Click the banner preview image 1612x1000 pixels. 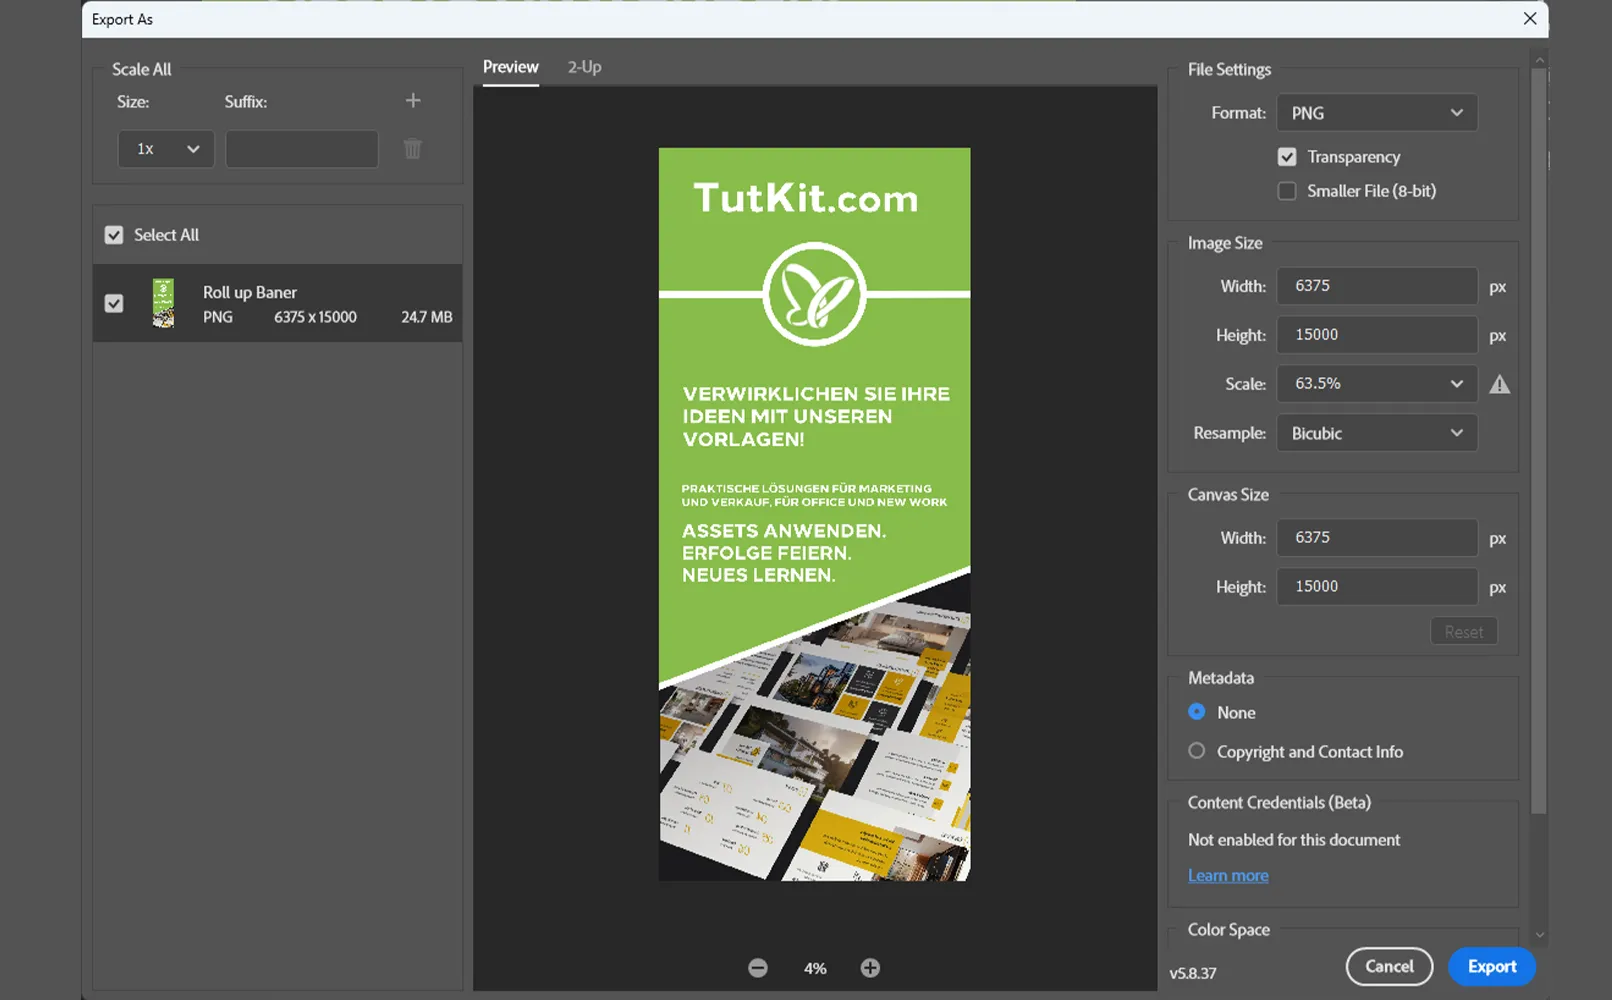814,514
